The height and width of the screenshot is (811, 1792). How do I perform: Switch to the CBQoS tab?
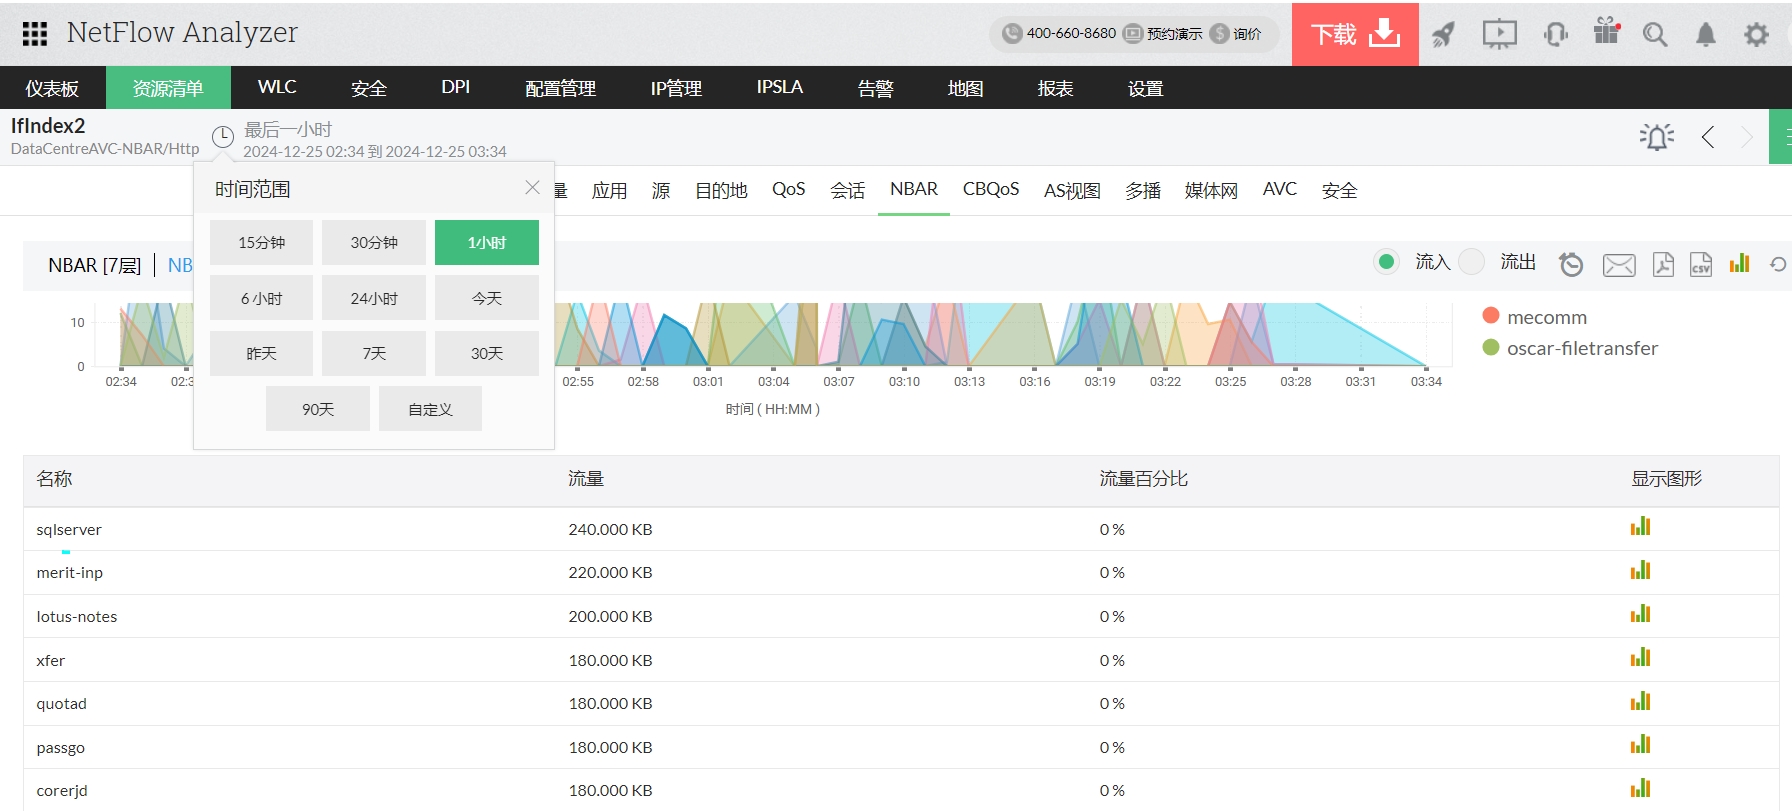click(990, 190)
